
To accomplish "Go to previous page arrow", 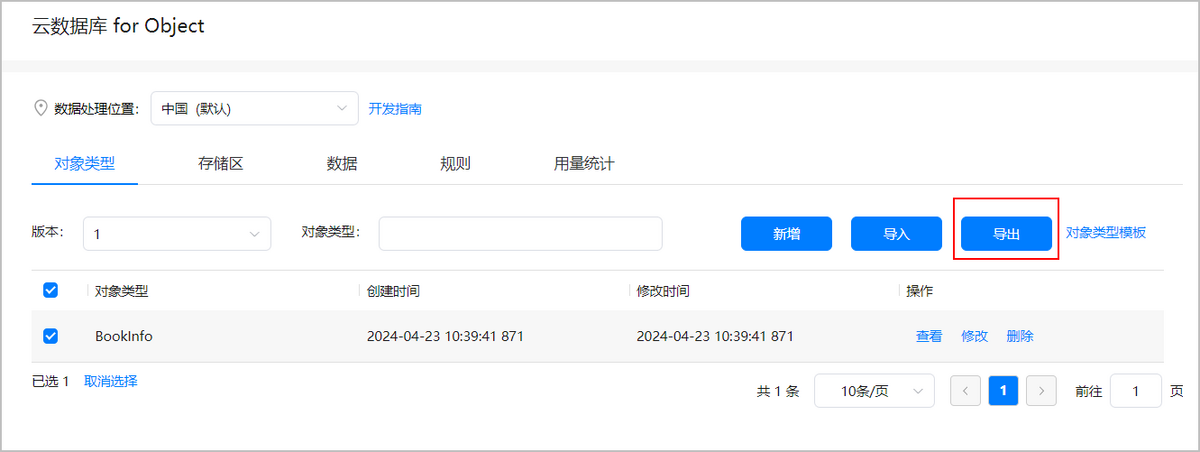I will (965, 391).
